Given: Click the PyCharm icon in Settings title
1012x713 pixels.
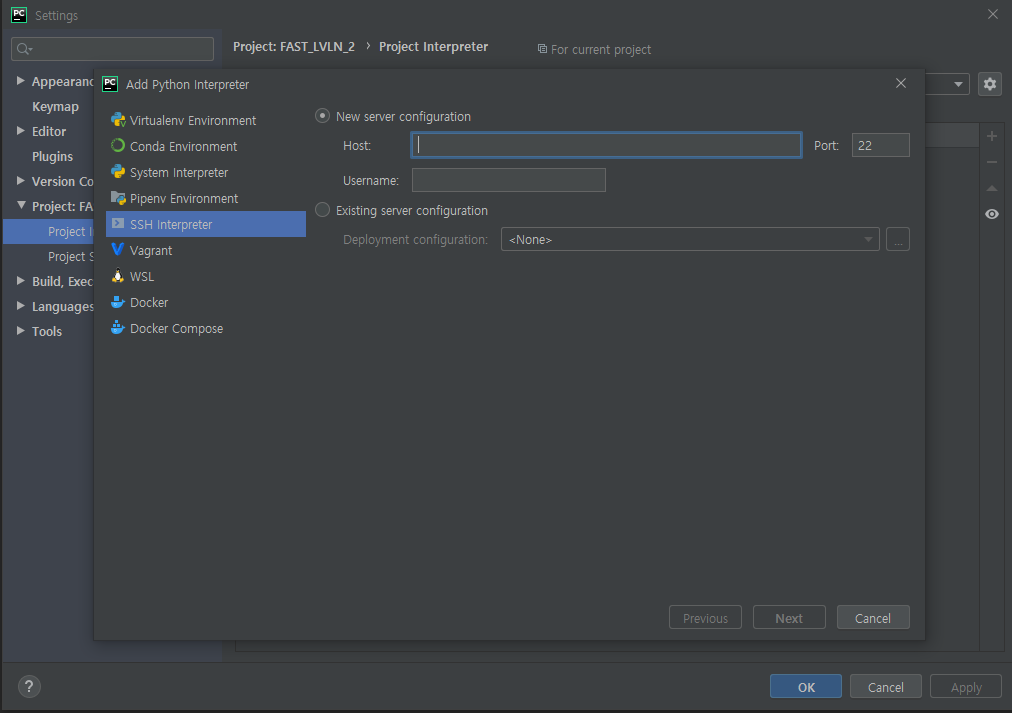Looking at the screenshot, I should pyautogui.click(x=19, y=15).
